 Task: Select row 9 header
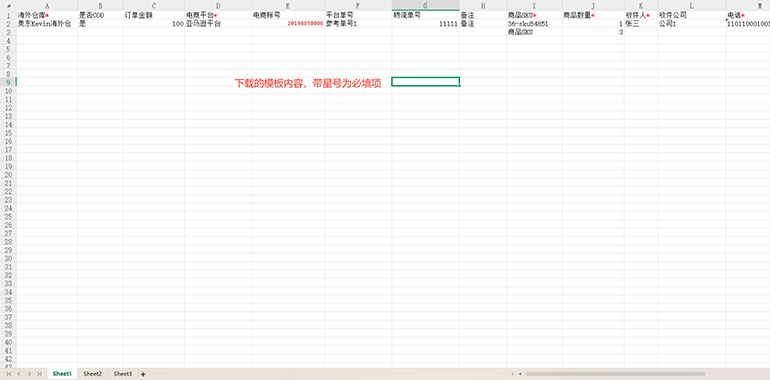pyautogui.click(x=8, y=82)
